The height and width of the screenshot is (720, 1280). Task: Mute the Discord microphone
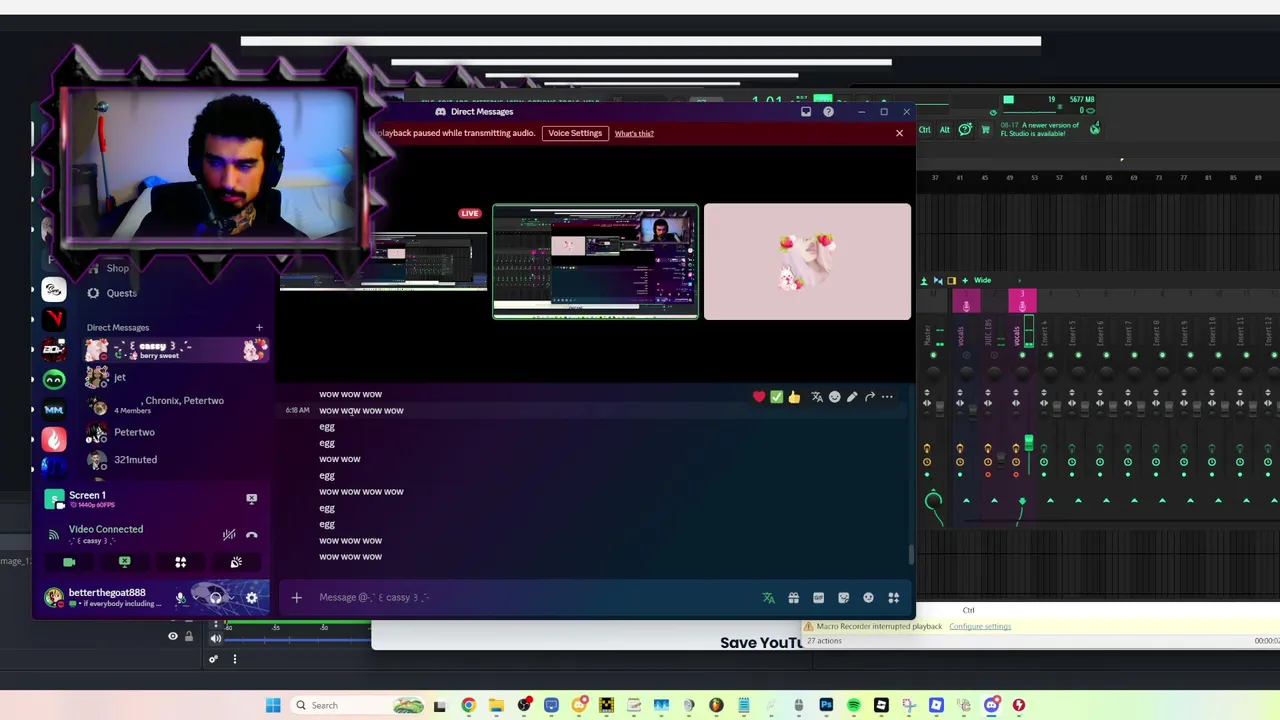(x=181, y=598)
